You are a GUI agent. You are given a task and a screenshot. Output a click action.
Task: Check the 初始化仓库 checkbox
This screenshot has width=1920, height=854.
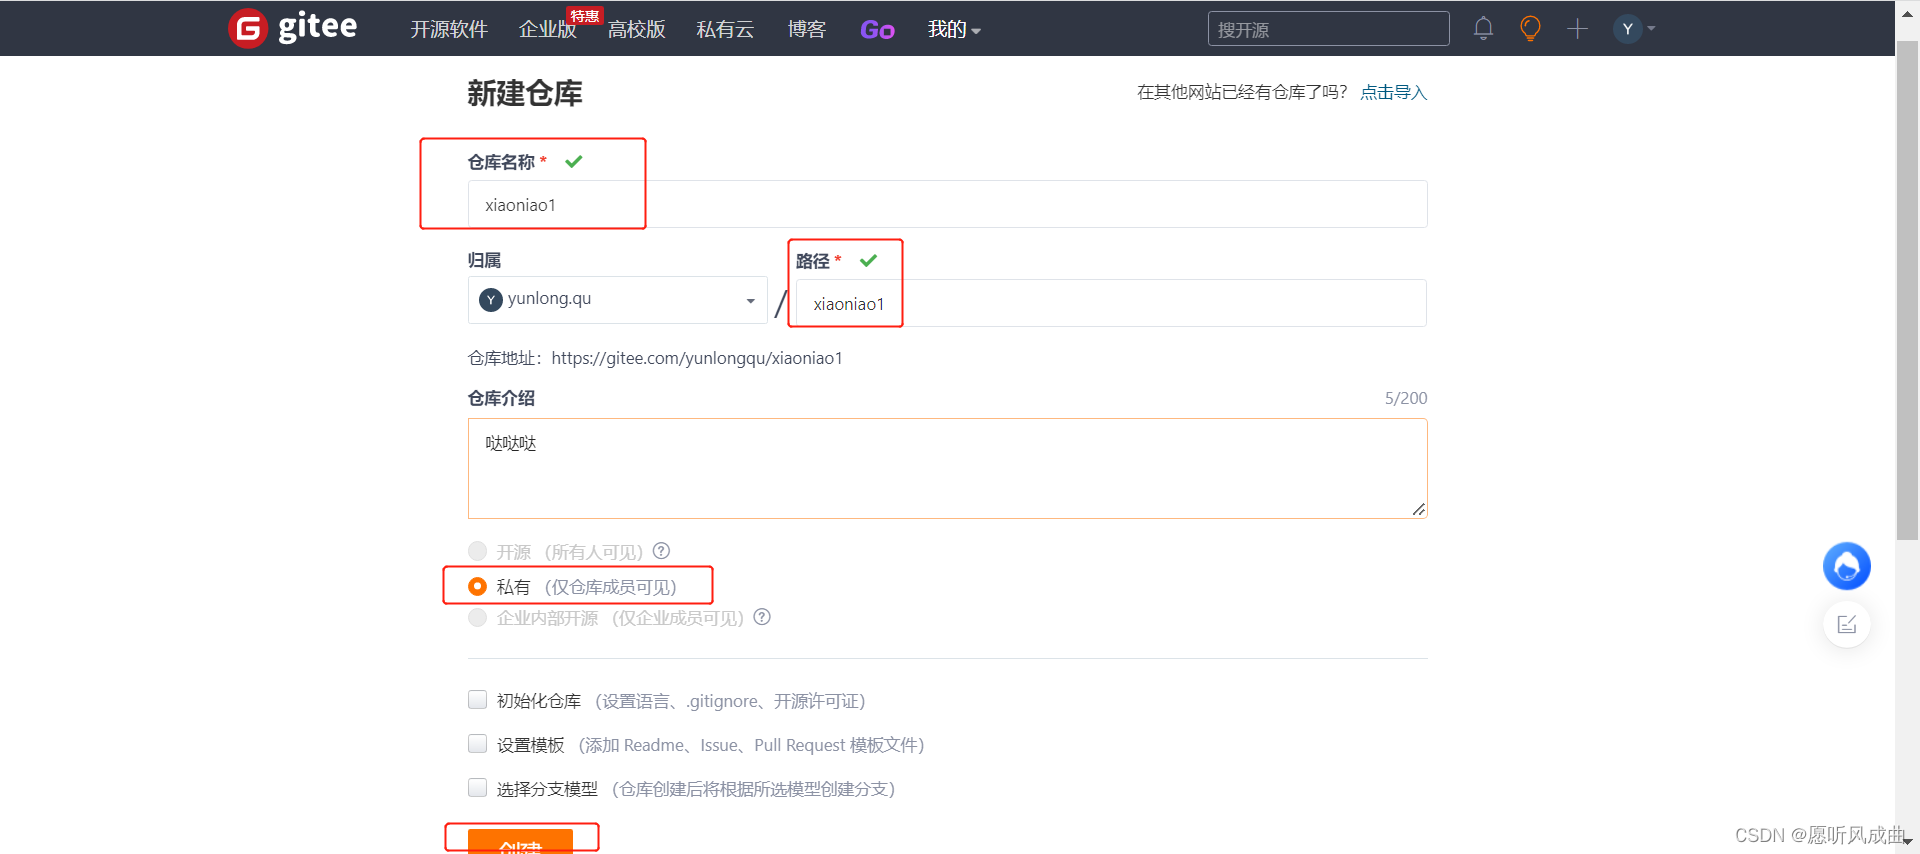click(x=478, y=700)
